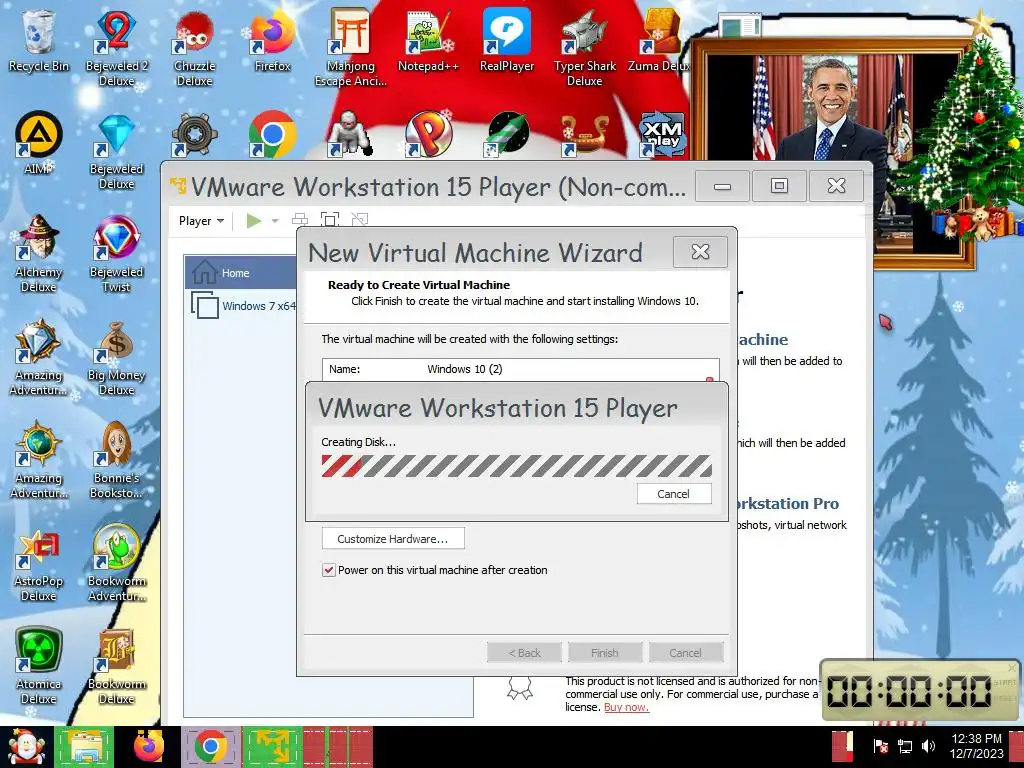Open Alchemy Deluxe desktop shortcut

38,253
